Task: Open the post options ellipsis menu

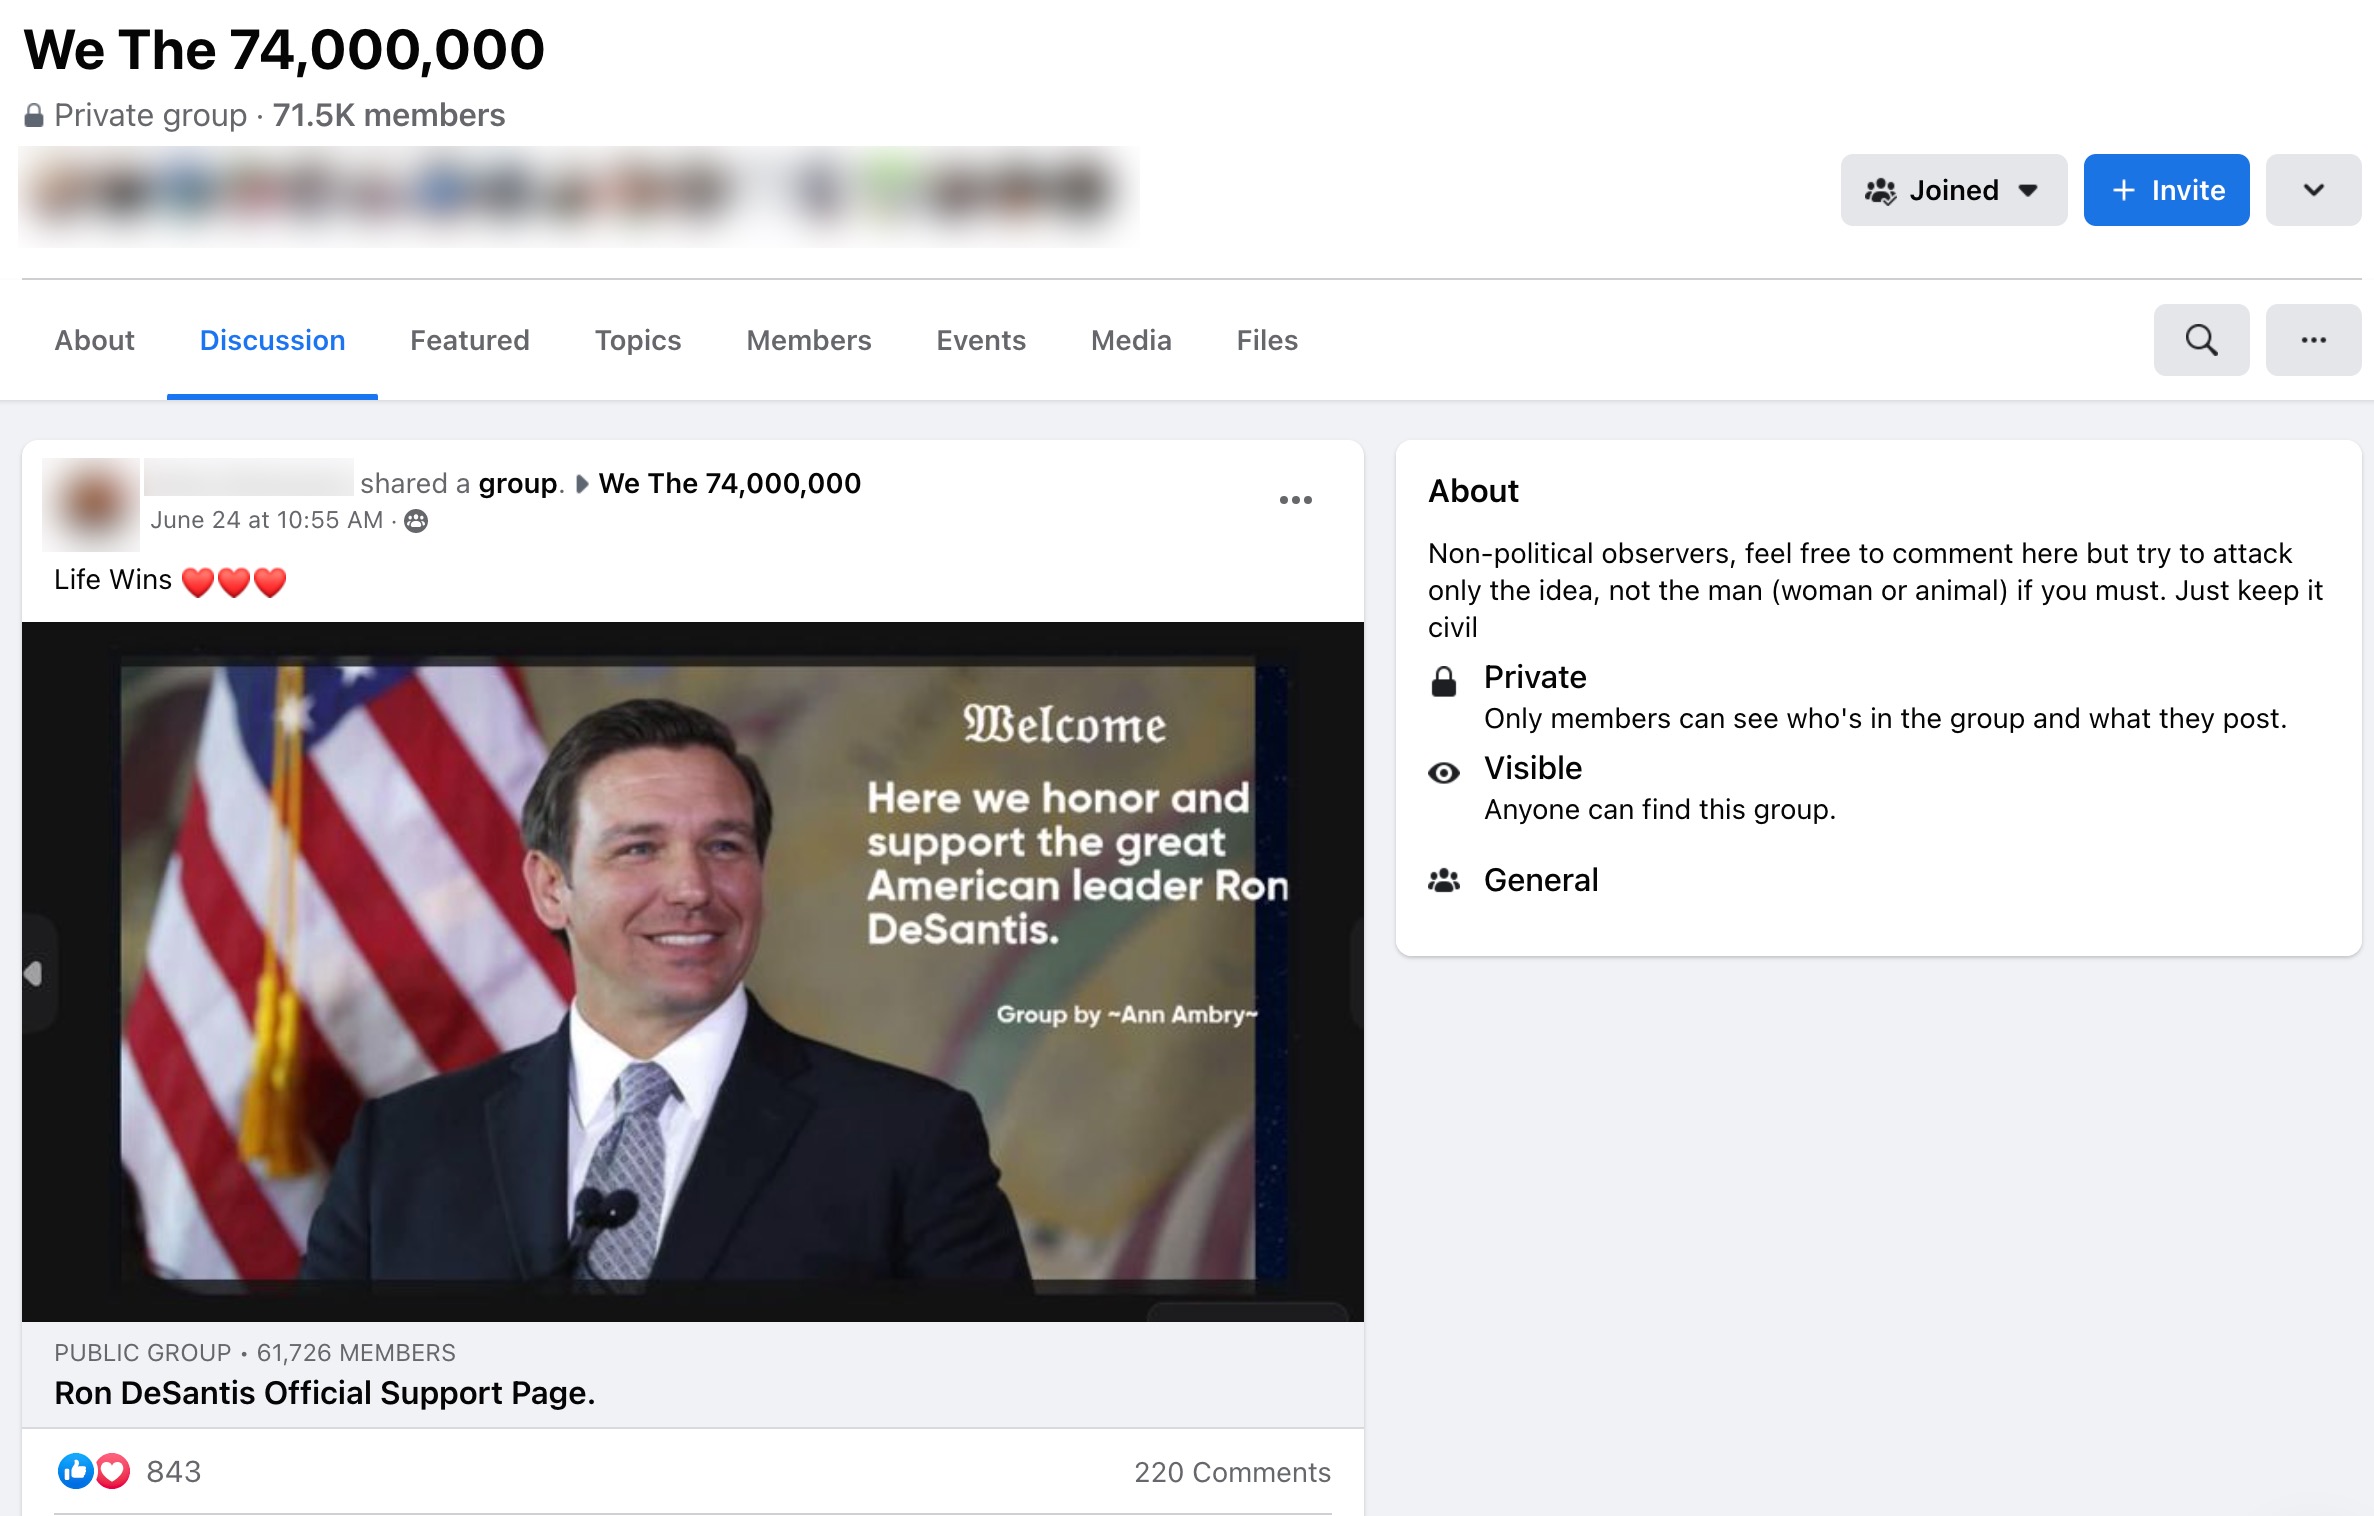Action: click(x=1297, y=500)
